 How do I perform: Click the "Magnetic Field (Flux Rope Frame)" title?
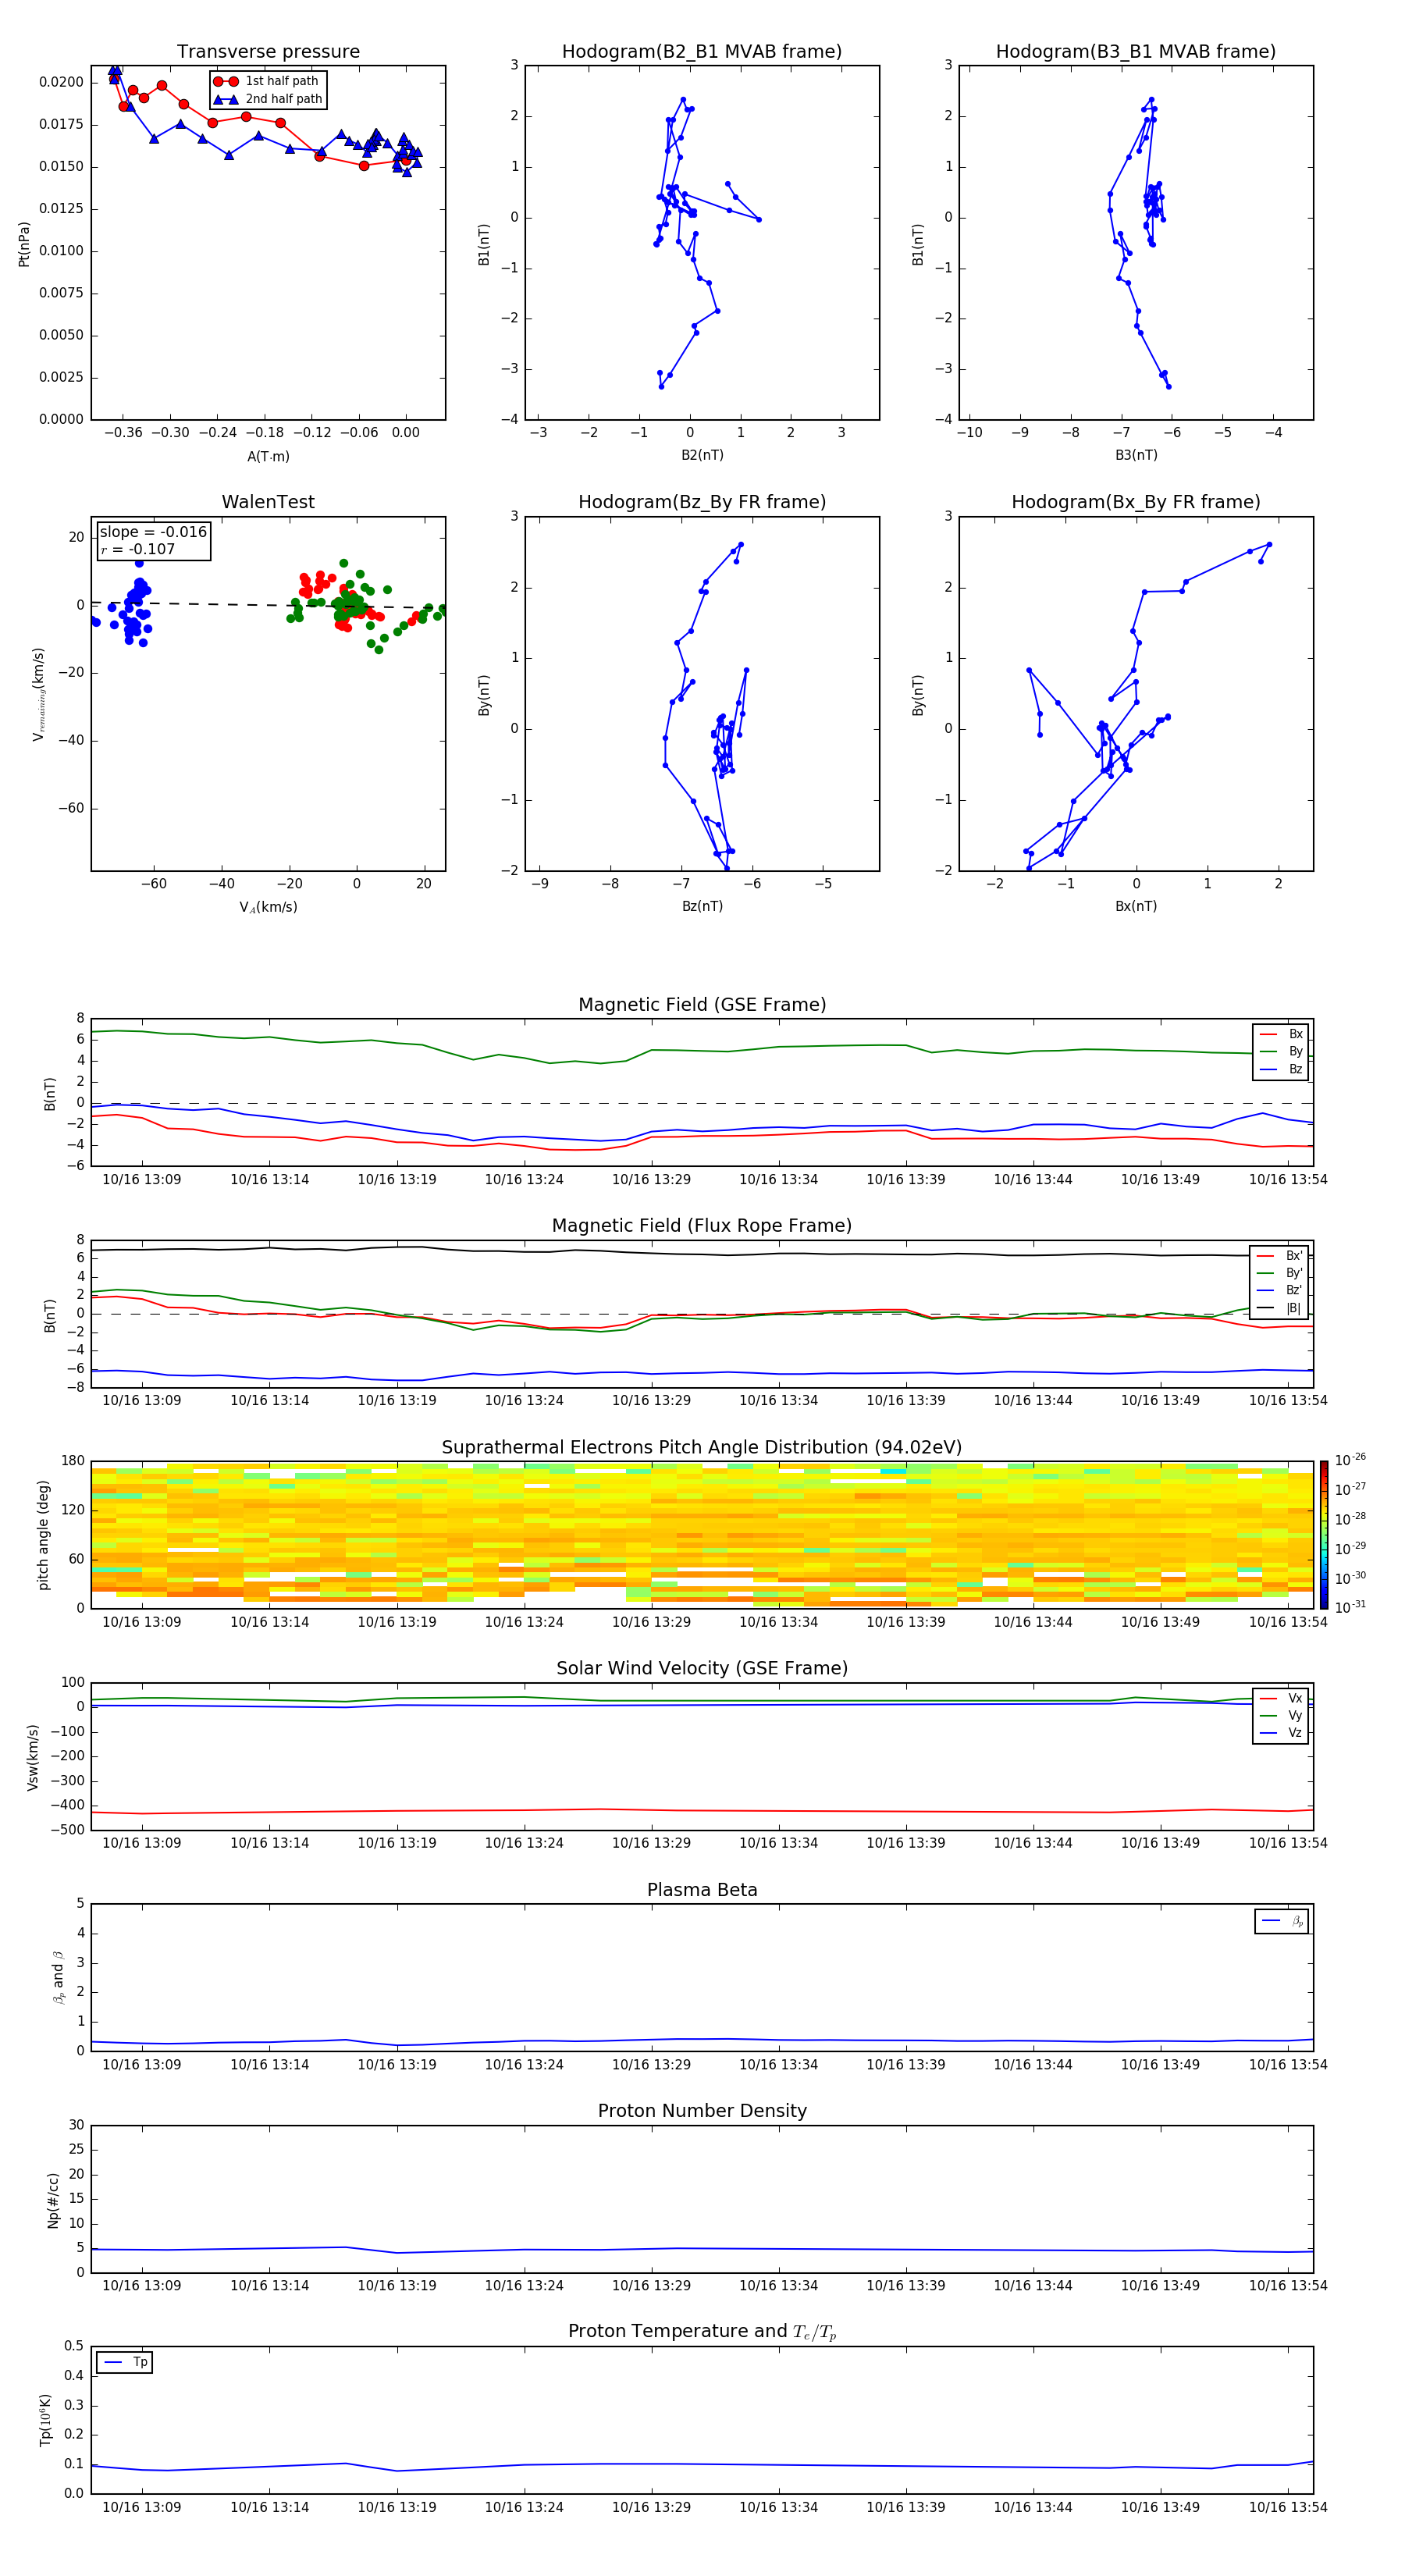click(702, 1226)
